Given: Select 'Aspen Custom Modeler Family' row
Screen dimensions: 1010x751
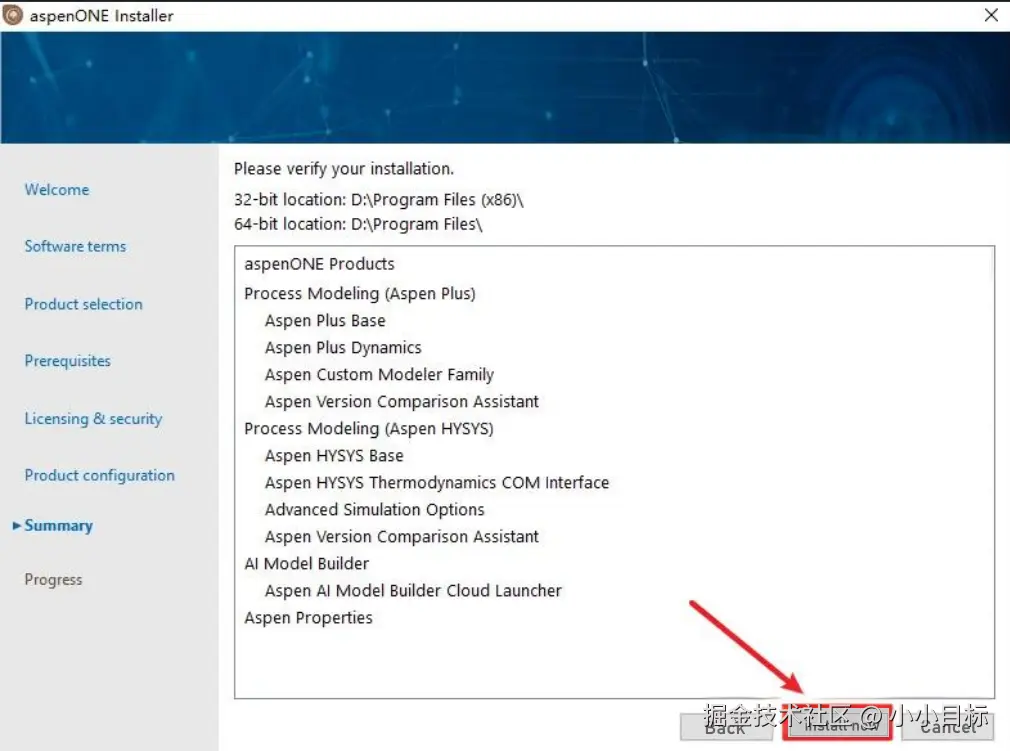Looking at the screenshot, I should point(379,375).
